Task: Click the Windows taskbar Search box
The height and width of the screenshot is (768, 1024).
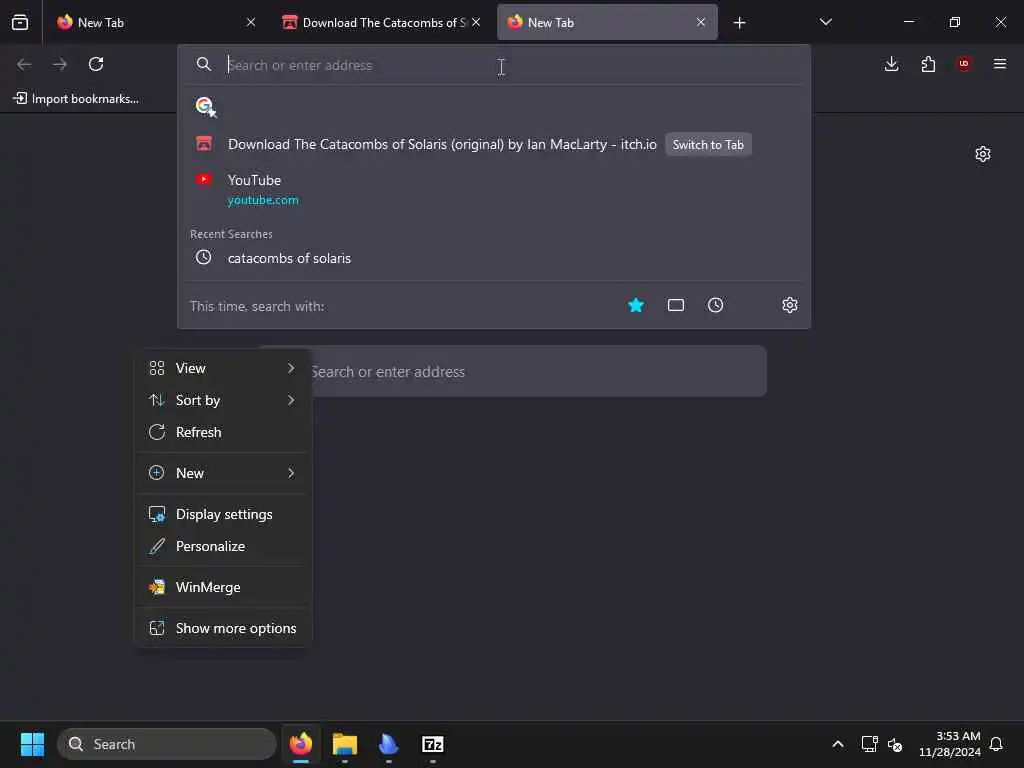Action: [x=167, y=744]
